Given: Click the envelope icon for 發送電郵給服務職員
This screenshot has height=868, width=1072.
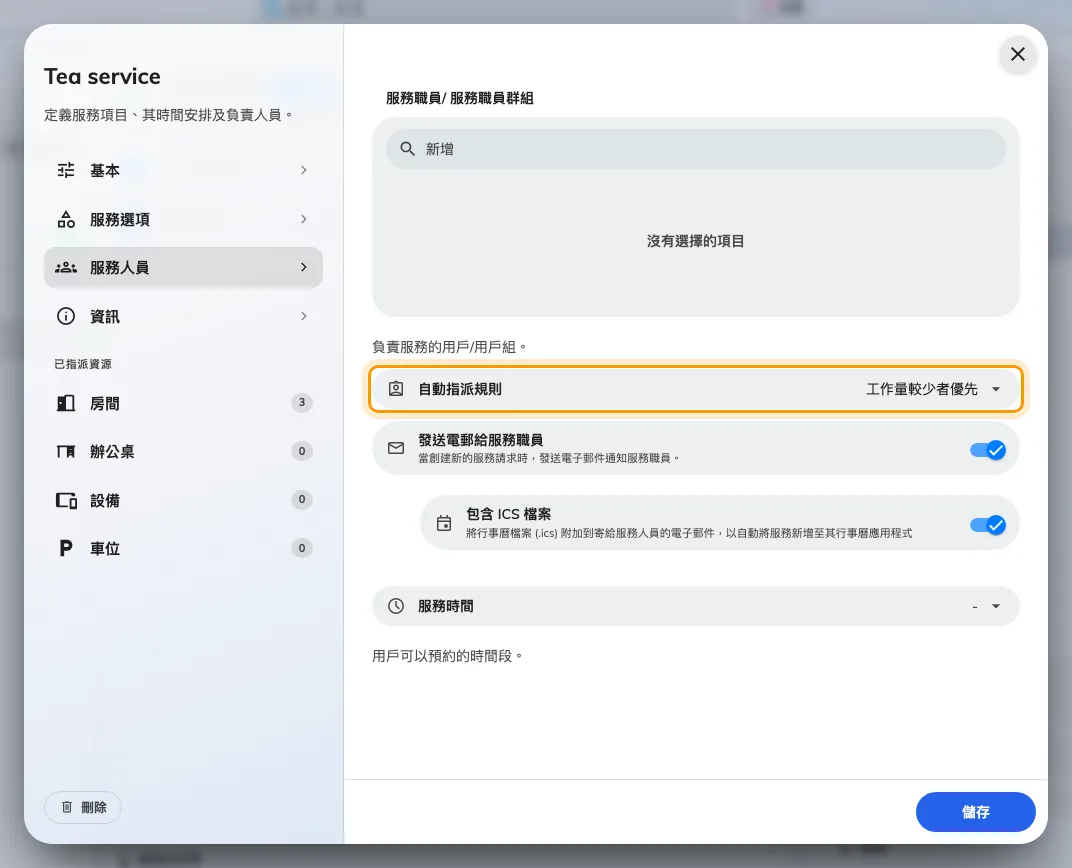Looking at the screenshot, I should (396, 448).
